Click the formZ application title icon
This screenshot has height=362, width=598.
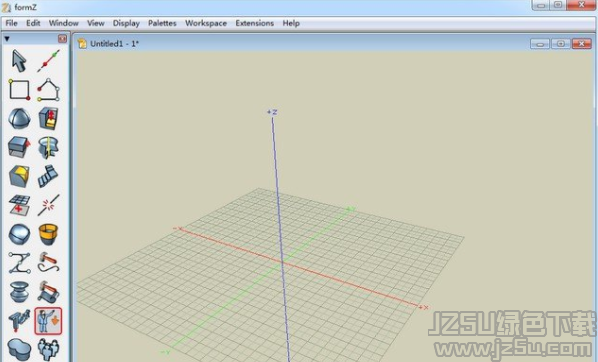(6, 7)
